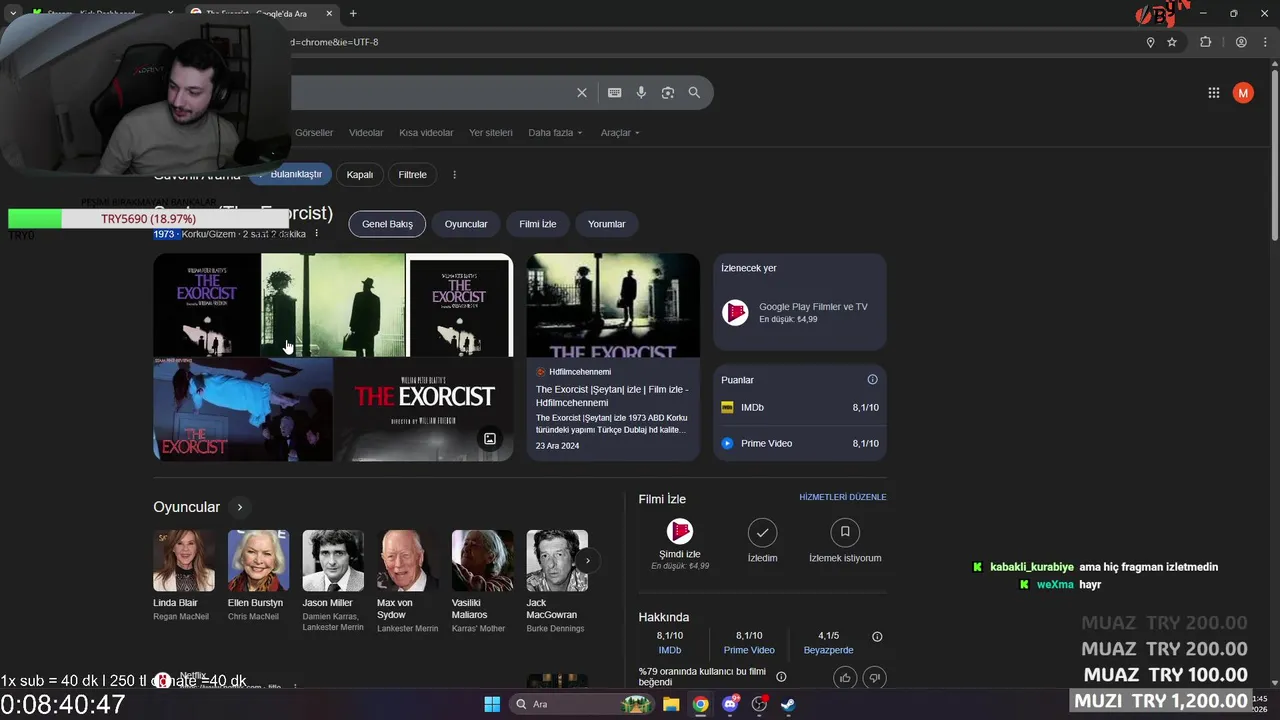Viewport: 1280px width, 720px height.
Task: Expand the Daha fazla dropdown
Action: tap(555, 133)
